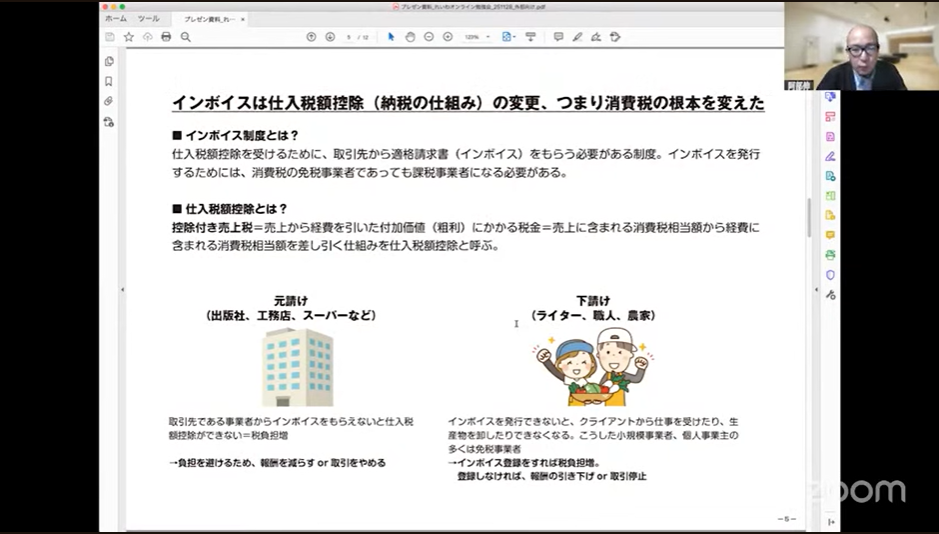
Task: Open search with the magnifier icon
Action: pyautogui.click(x=186, y=37)
